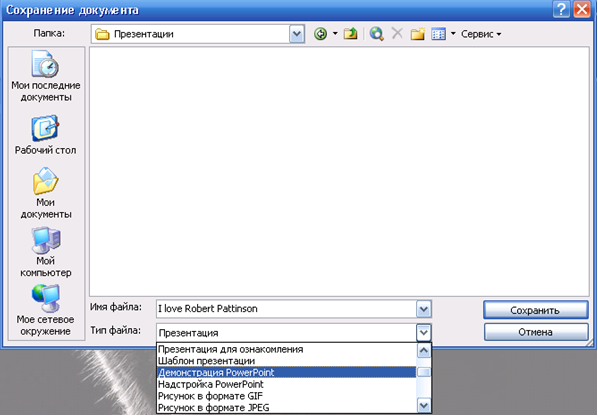Open My Recent Documents (Мои последние документы)
This screenshot has width=598, height=416.
[x=46, y=76]
